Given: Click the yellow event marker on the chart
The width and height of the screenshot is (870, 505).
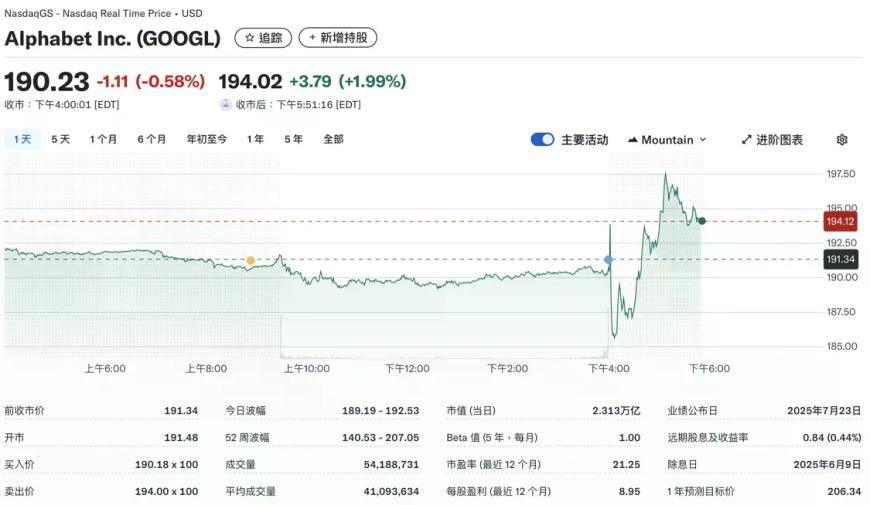Looking at the screenshot, I should 251,260.
